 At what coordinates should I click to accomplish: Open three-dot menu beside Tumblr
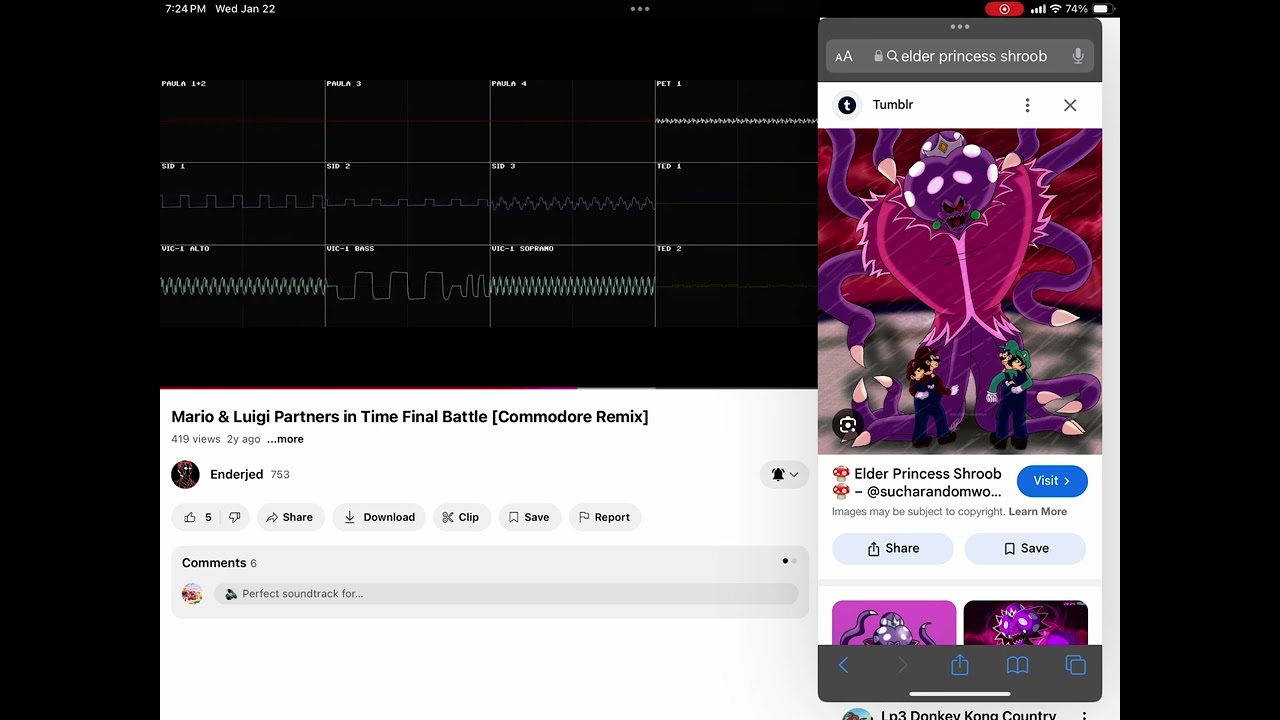pyautogui.click(x=1027, y=105)
